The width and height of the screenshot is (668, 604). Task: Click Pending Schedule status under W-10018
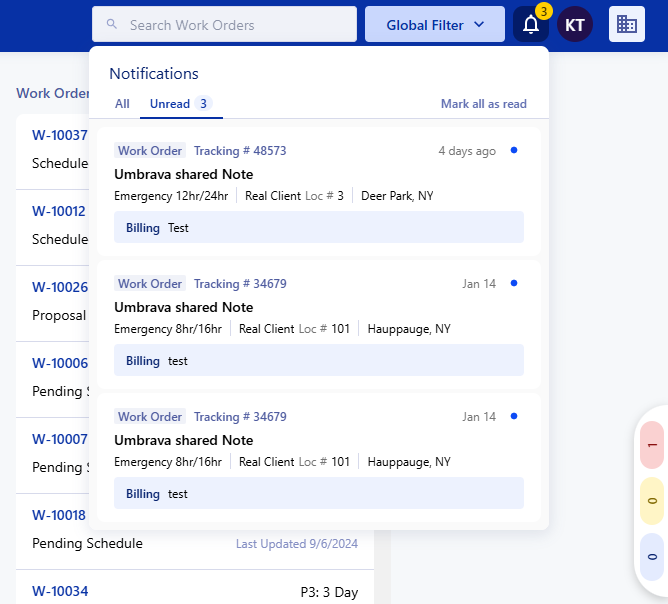87,544
